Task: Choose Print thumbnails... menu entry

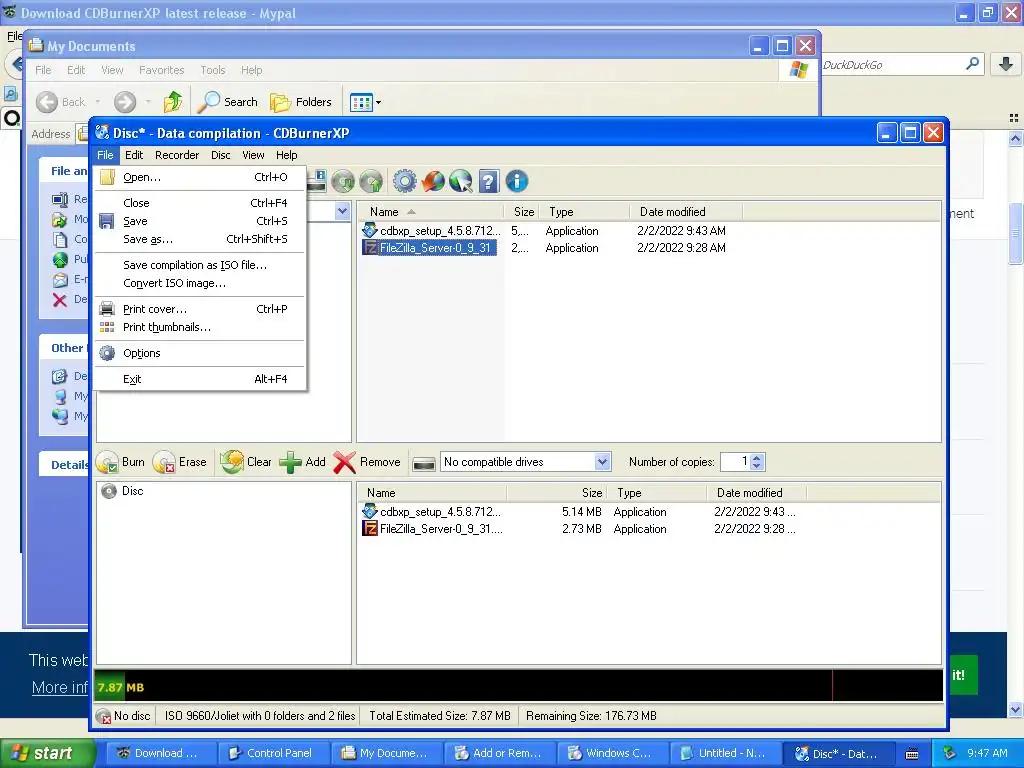Action: pos(200,327)
